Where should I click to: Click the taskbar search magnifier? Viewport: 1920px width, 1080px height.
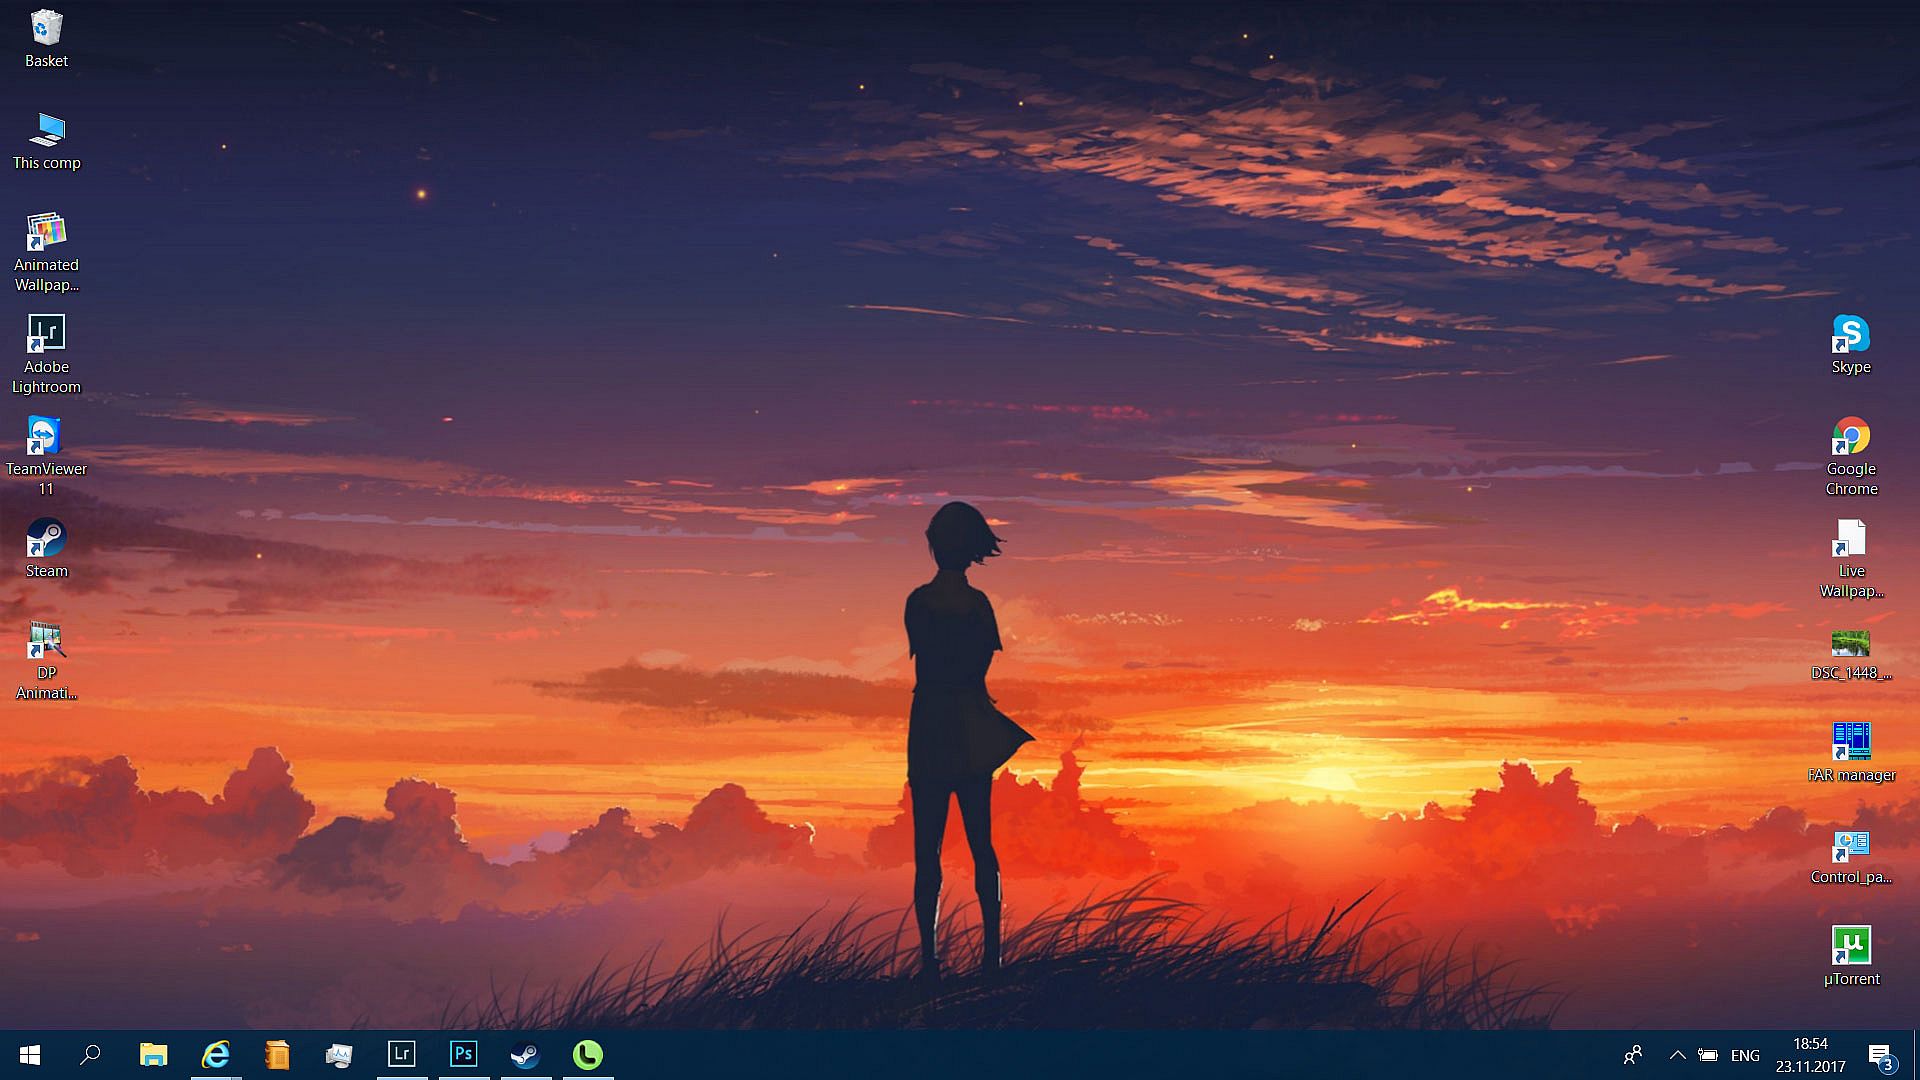tap(91, 1055)
